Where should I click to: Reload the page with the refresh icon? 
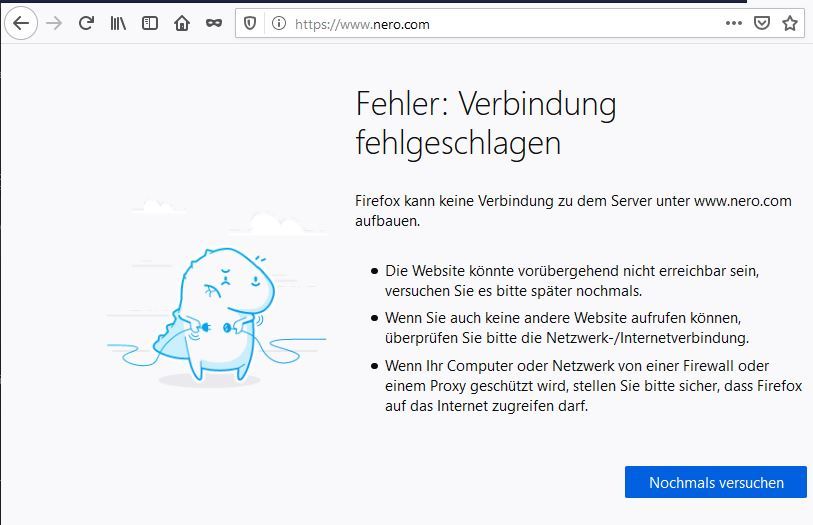coord(86,23)
